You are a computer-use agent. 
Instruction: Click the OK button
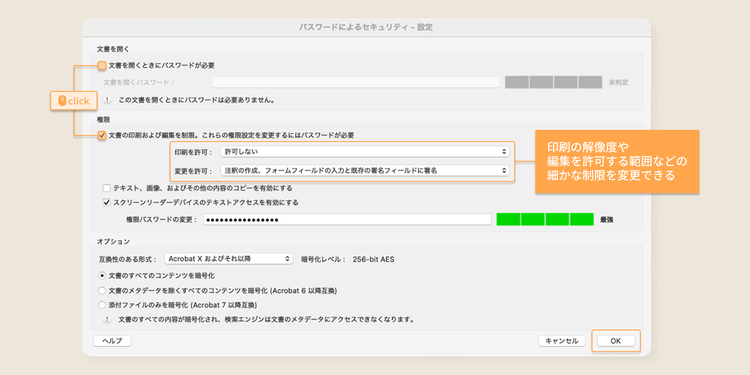click(x=616, y=341)
